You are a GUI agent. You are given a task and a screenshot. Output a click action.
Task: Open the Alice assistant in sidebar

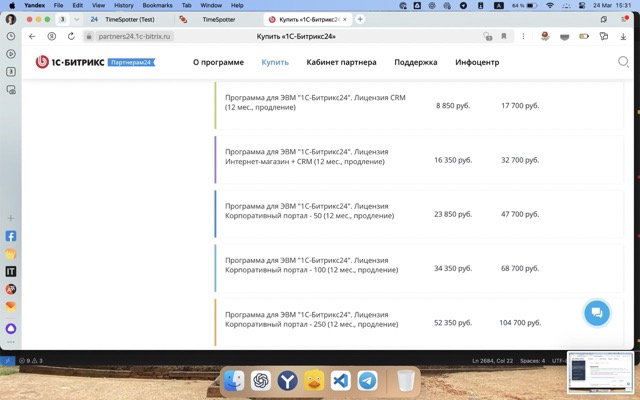[x=11, y=328]
